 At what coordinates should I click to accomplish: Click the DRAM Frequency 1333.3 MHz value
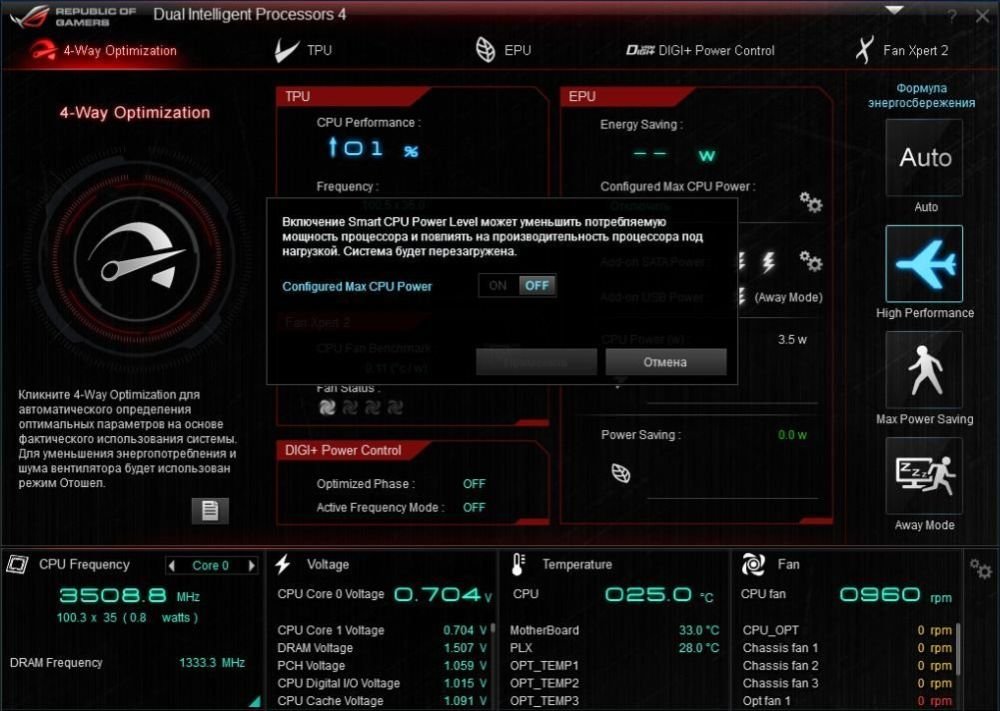[212, 663]
